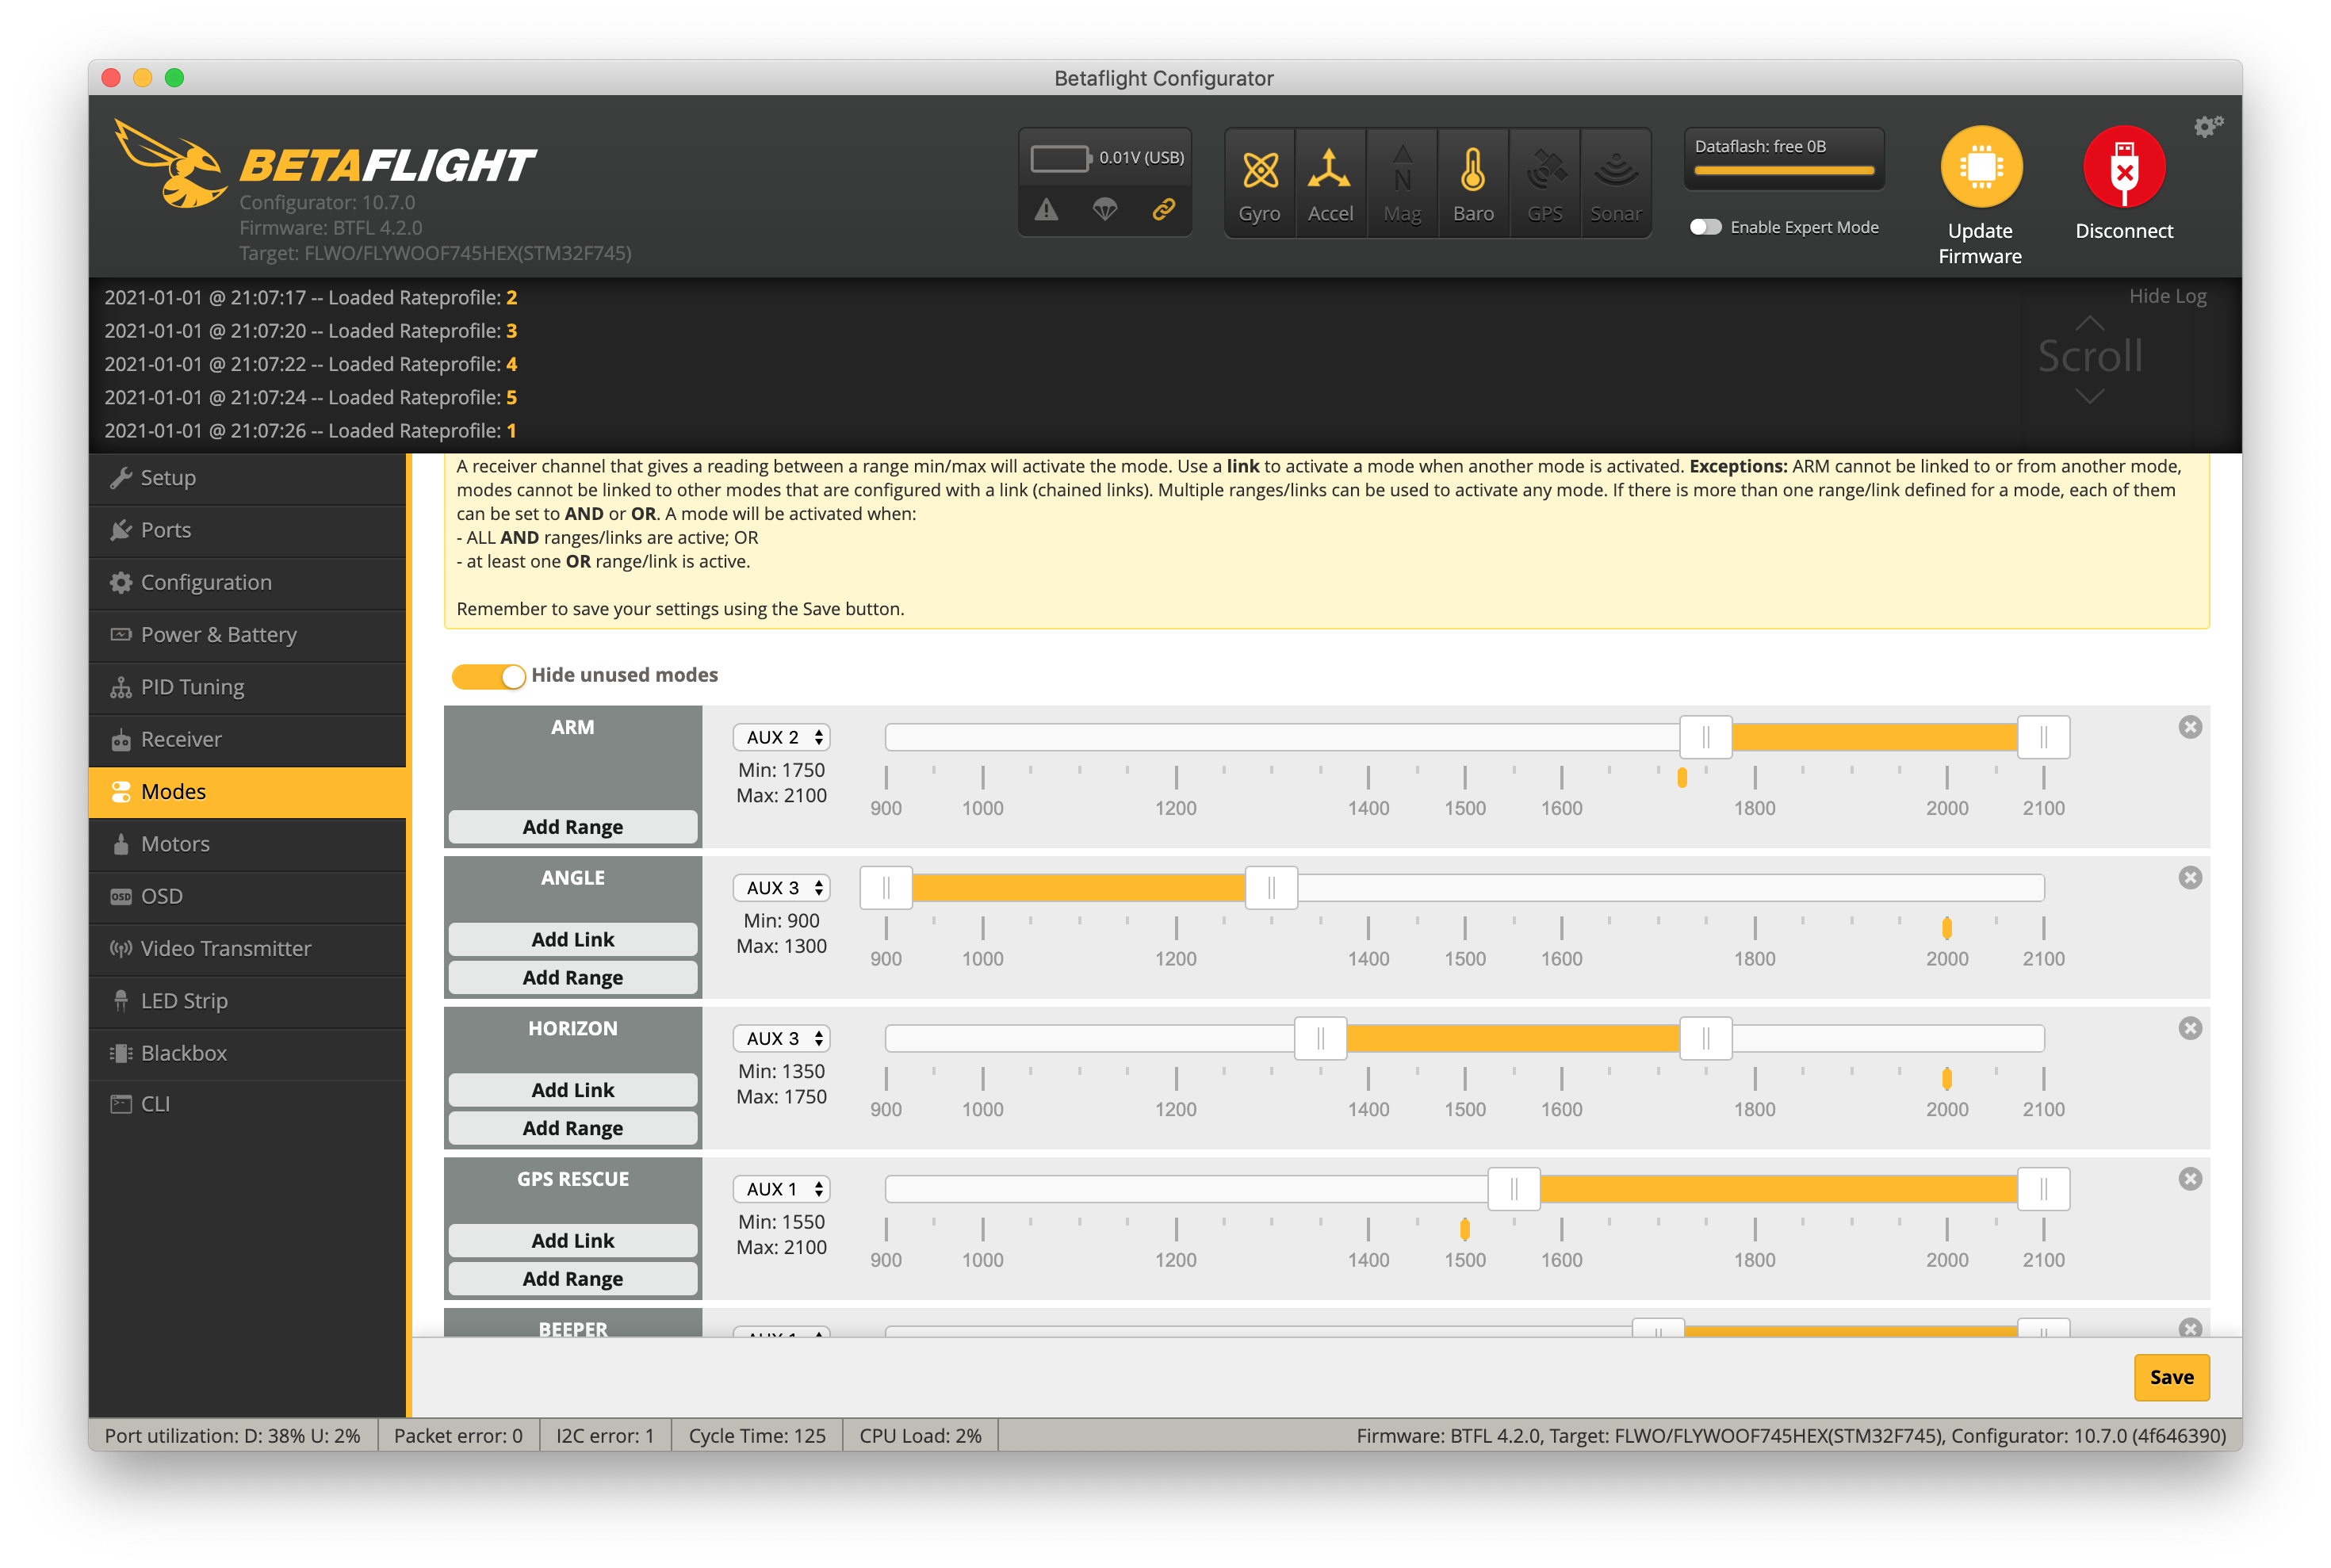Open the settings gear icon at top right

pos(2207,126)
